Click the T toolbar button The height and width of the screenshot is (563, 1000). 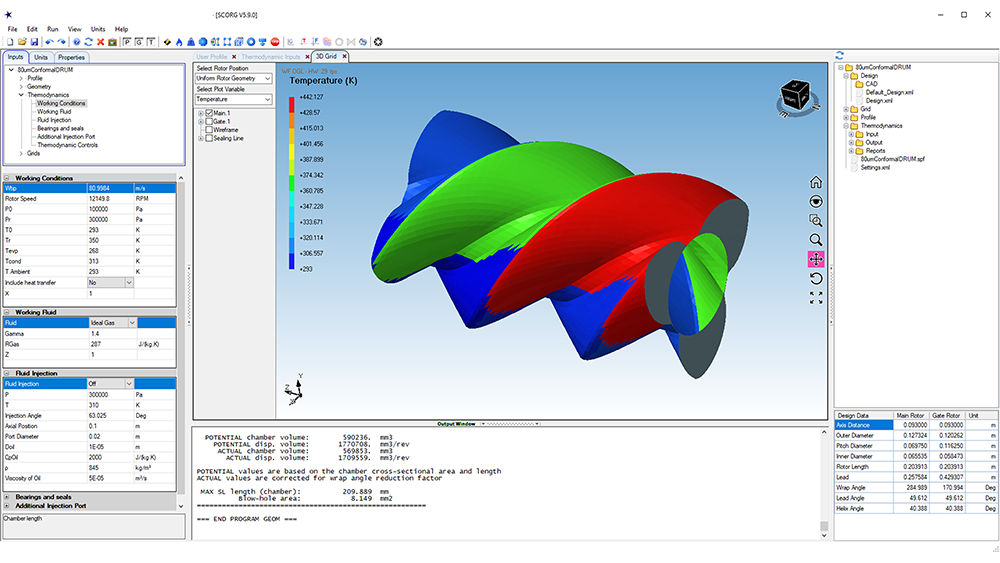click(151, 42)
